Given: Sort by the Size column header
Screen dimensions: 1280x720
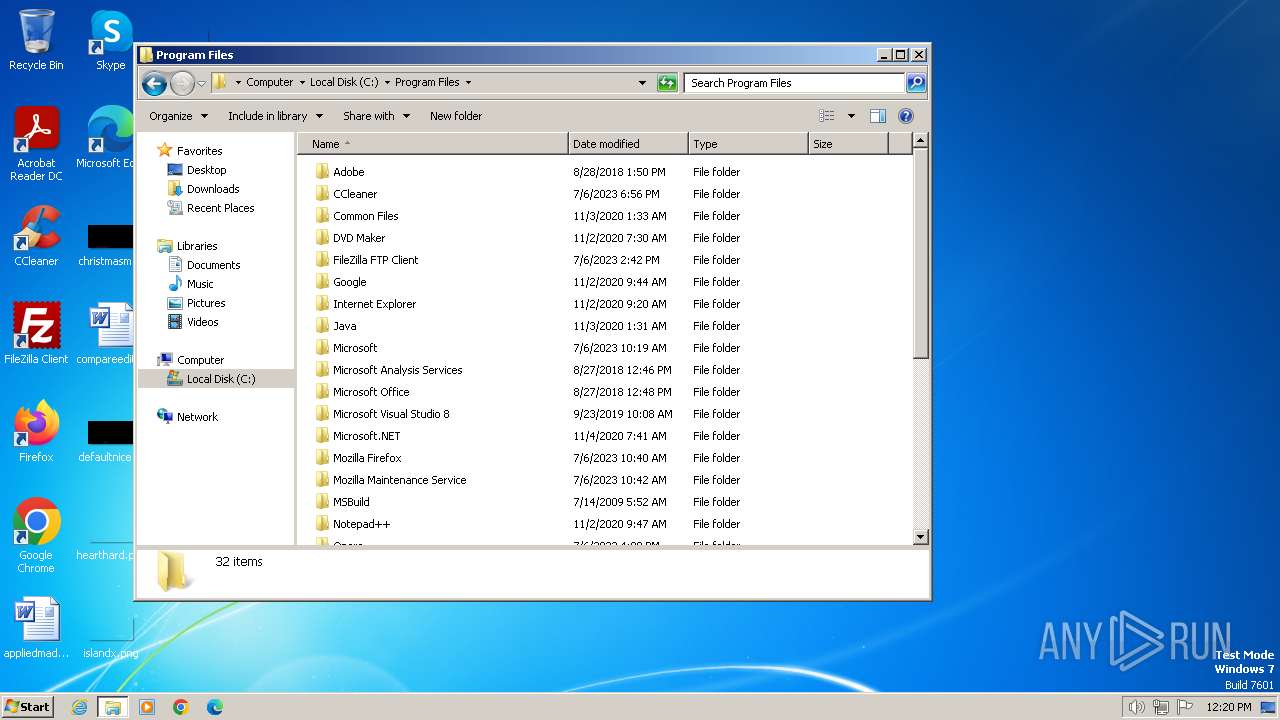Looking at the screenshot, I should pos(848,144).
